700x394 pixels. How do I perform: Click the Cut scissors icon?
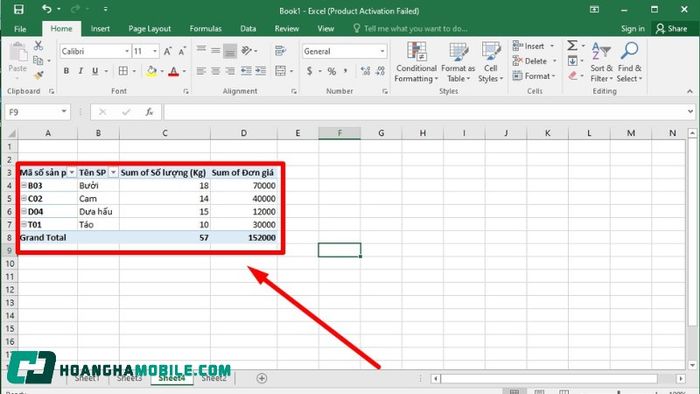point(38,46)
